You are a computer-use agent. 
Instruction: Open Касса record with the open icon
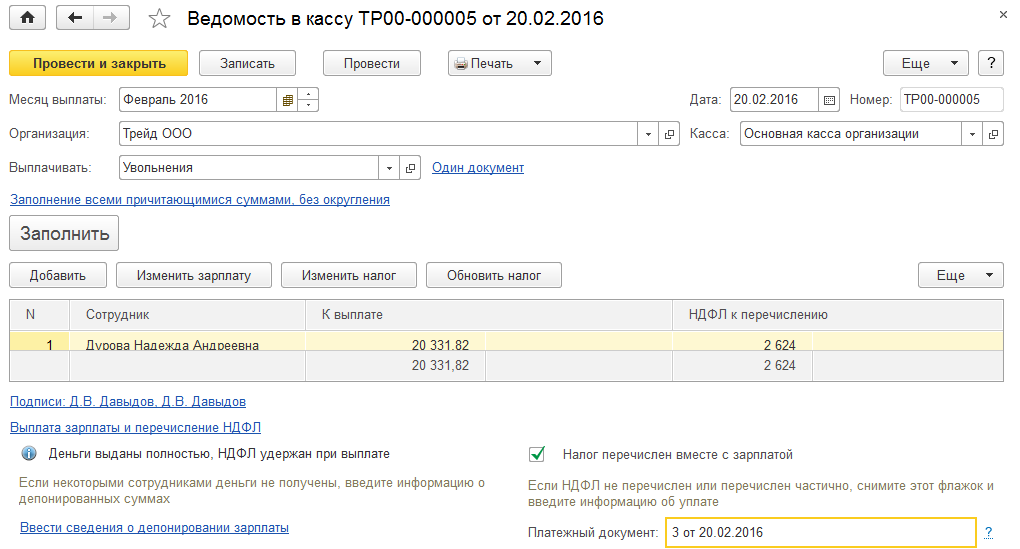pyautogui.click(x=993, y=134)
